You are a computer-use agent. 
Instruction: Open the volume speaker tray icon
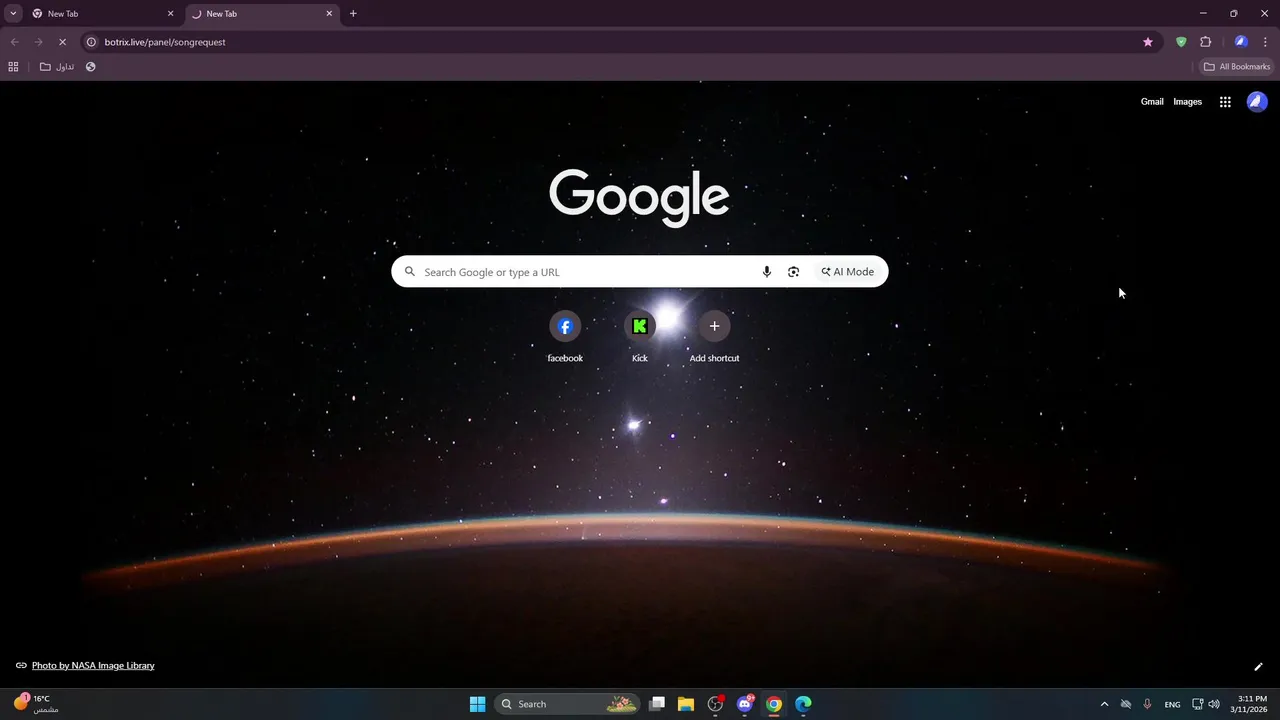[1214, 704]
